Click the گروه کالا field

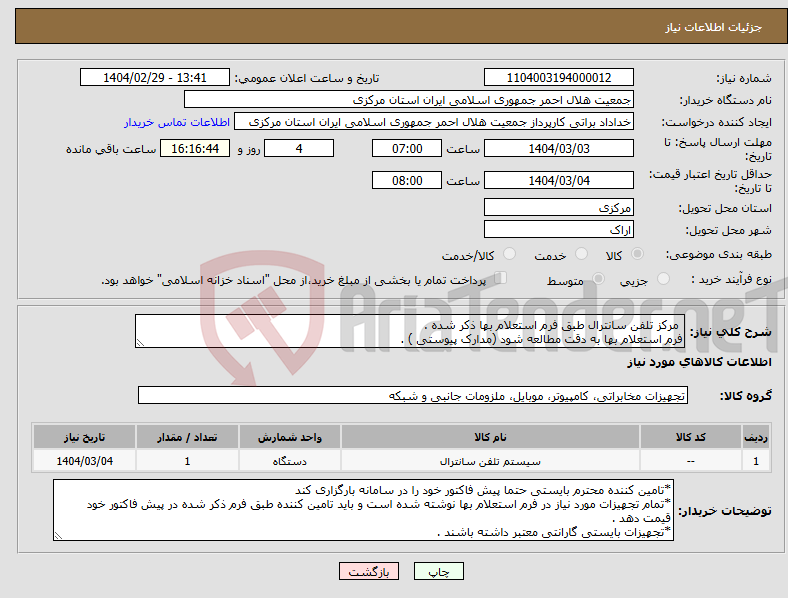pos(413,395)
